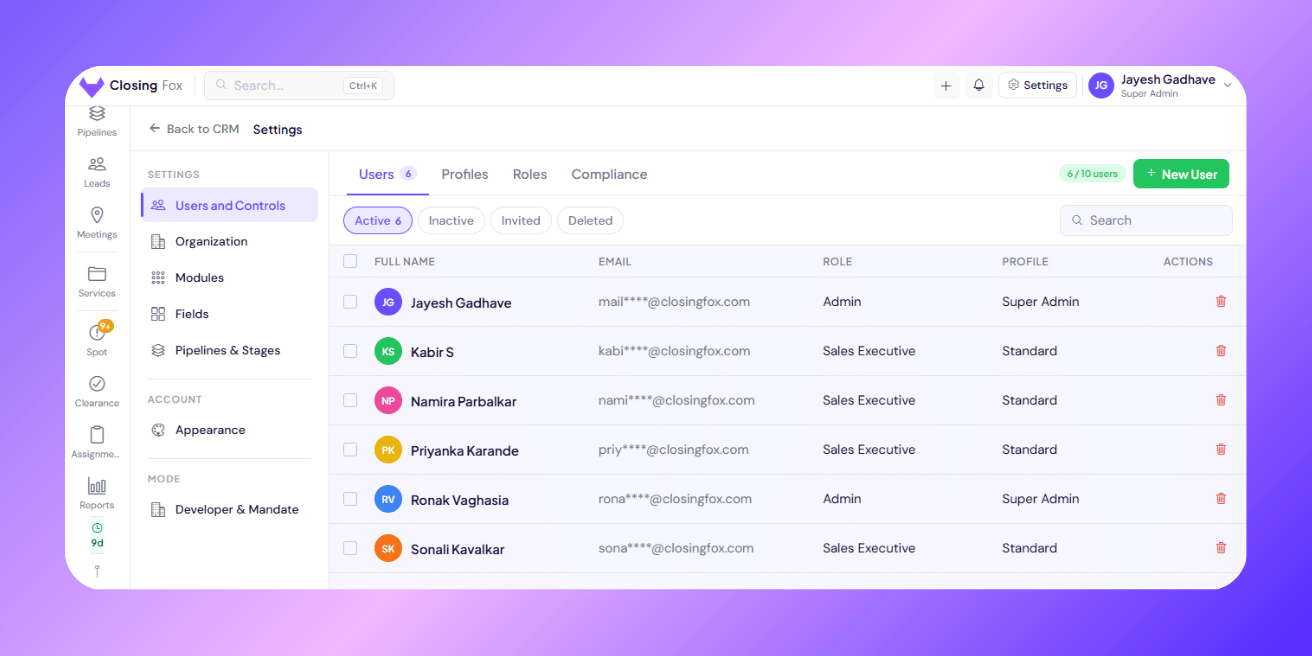Open Leads from the left sidebar

tap(97, 171)
